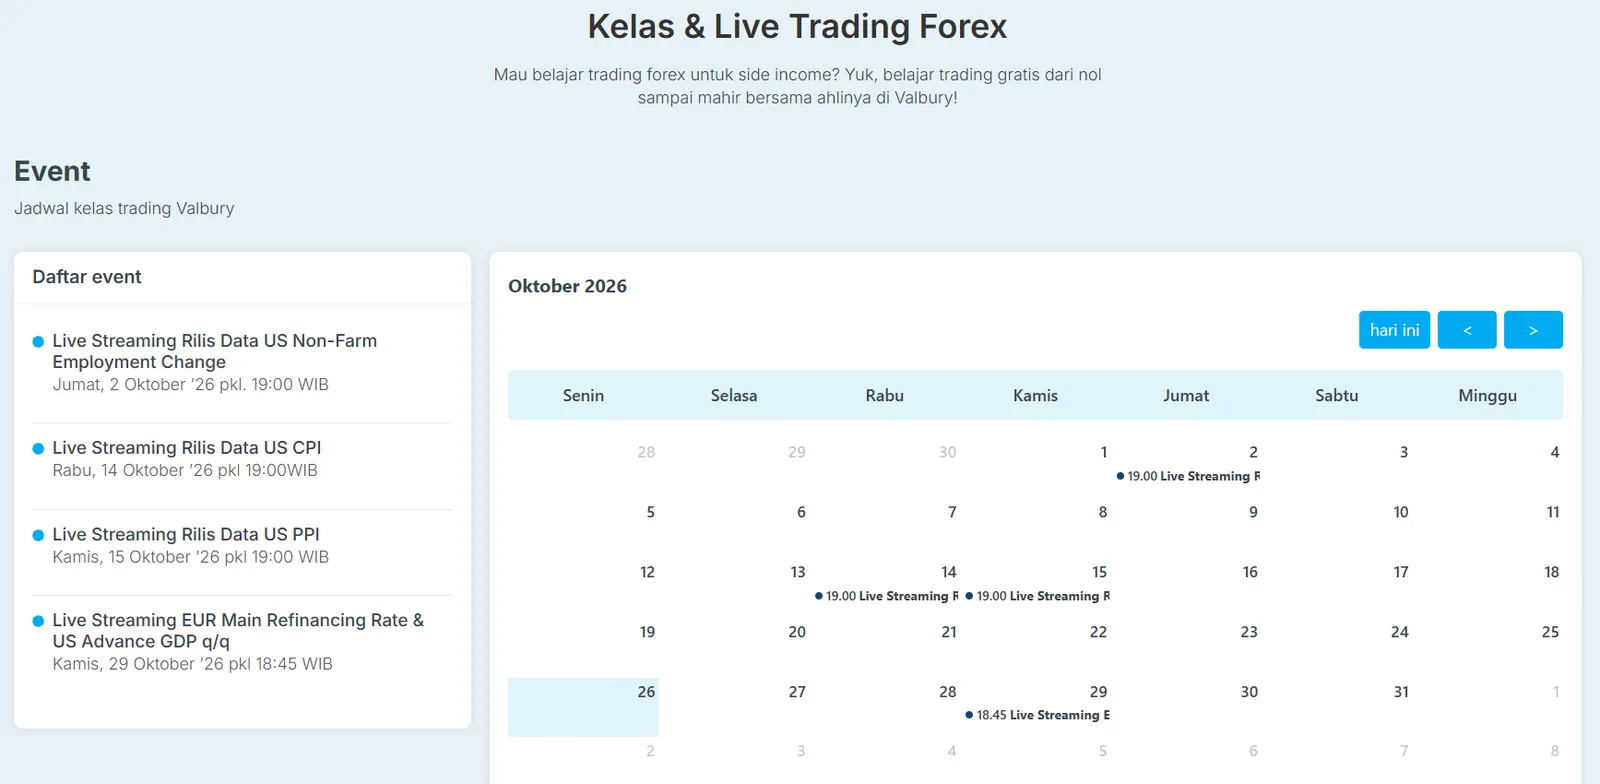Click the 'Daftar event' panel heading
Viewport: 1600px width, 784px height.
click(x=87, y=277)
